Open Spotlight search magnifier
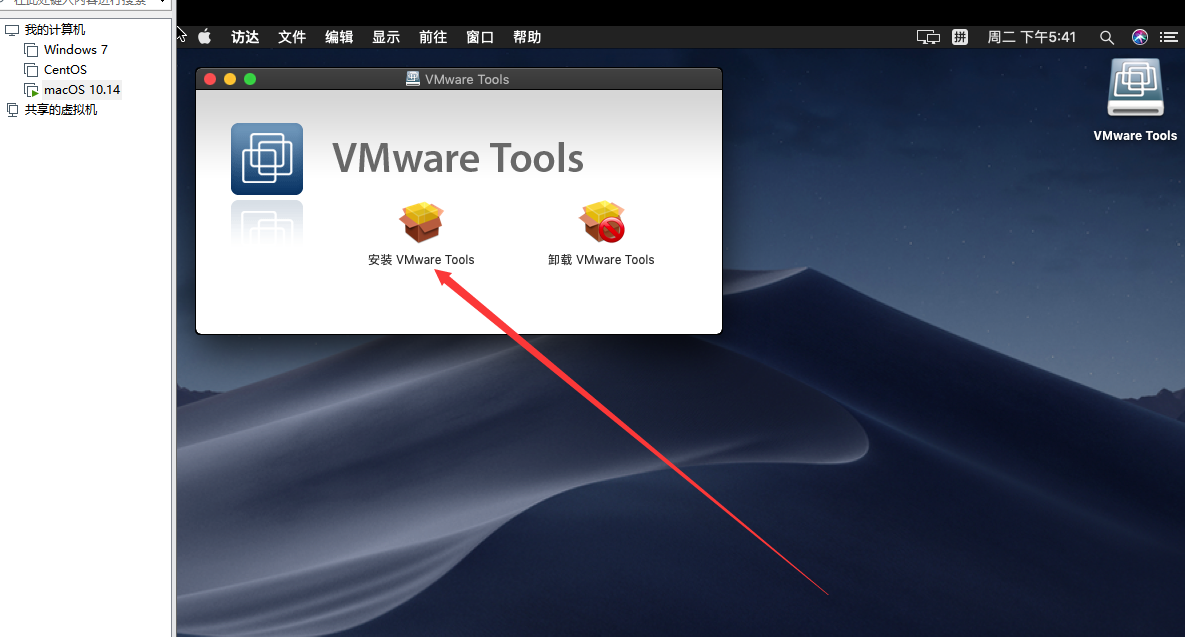This screenshot has height=637, width=1185. coord(1106,37)
